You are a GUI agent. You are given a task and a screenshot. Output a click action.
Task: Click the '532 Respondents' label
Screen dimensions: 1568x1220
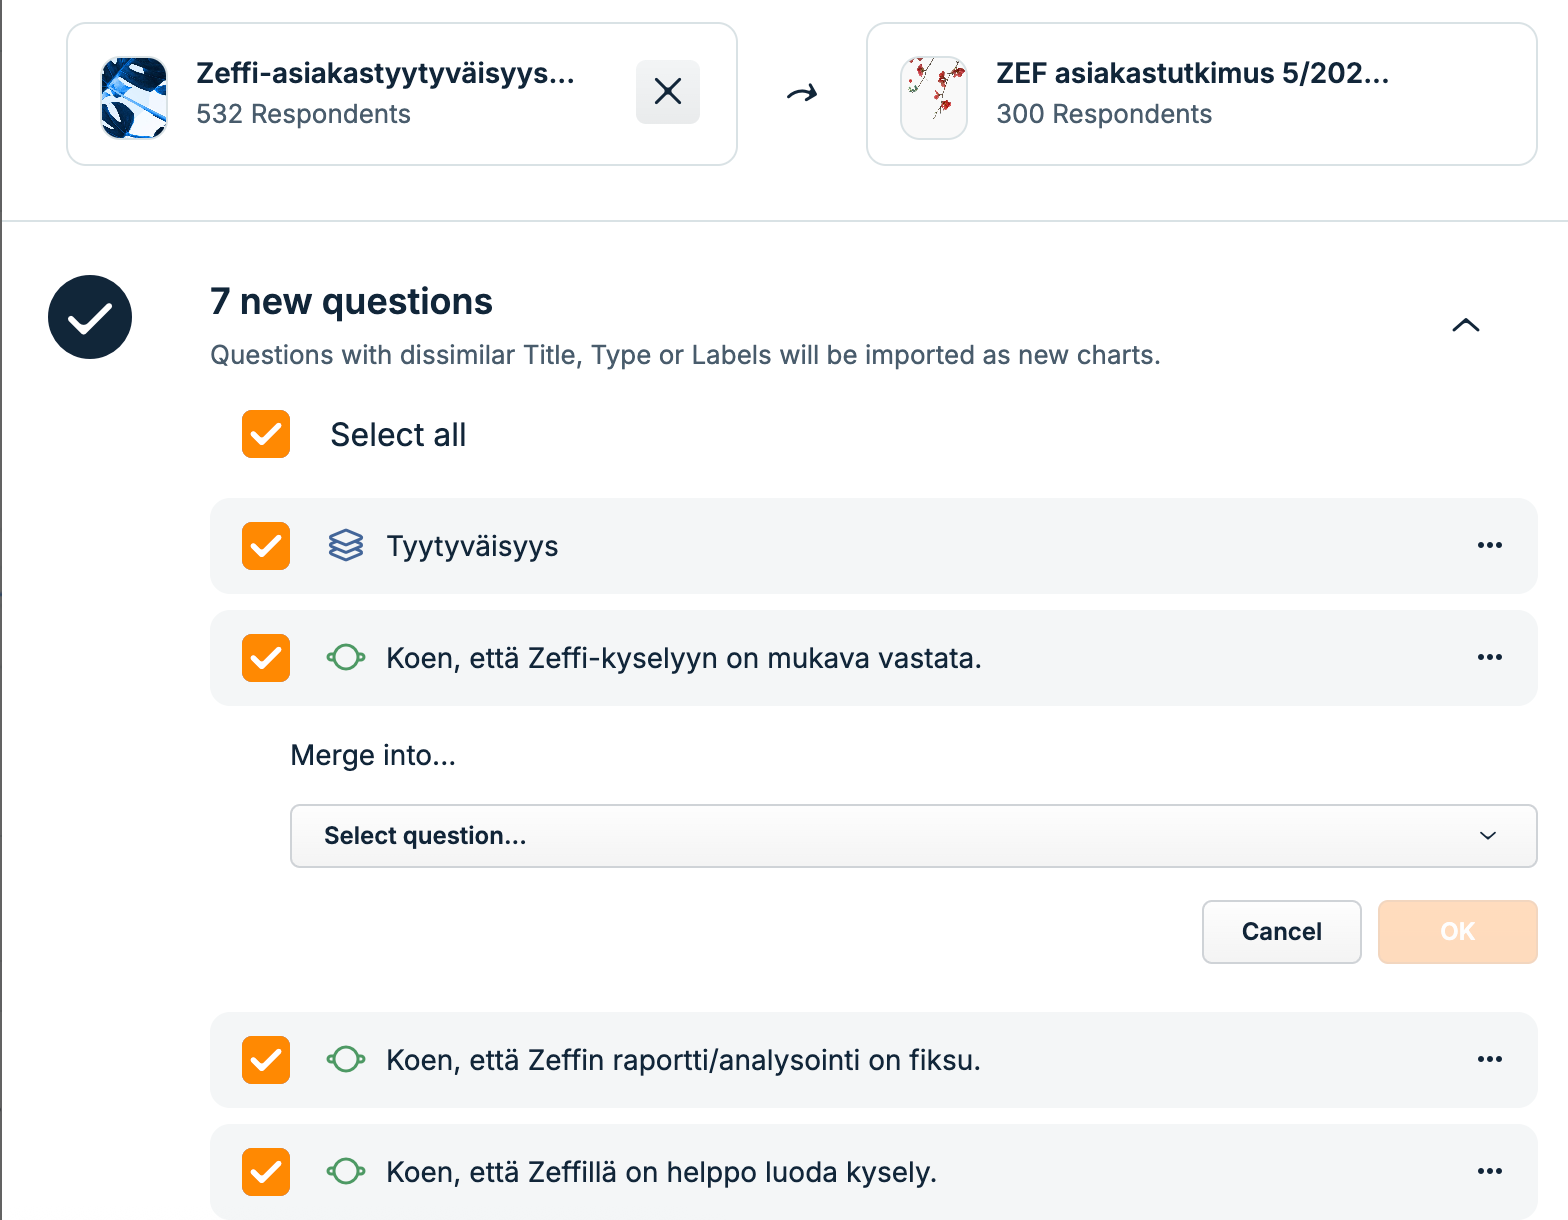coord(303,114)
